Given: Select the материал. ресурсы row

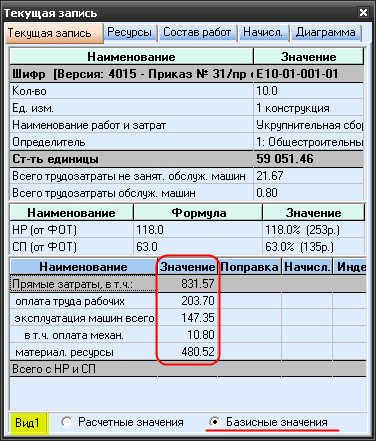Looking at the screenshot, I should pos(188,352).
